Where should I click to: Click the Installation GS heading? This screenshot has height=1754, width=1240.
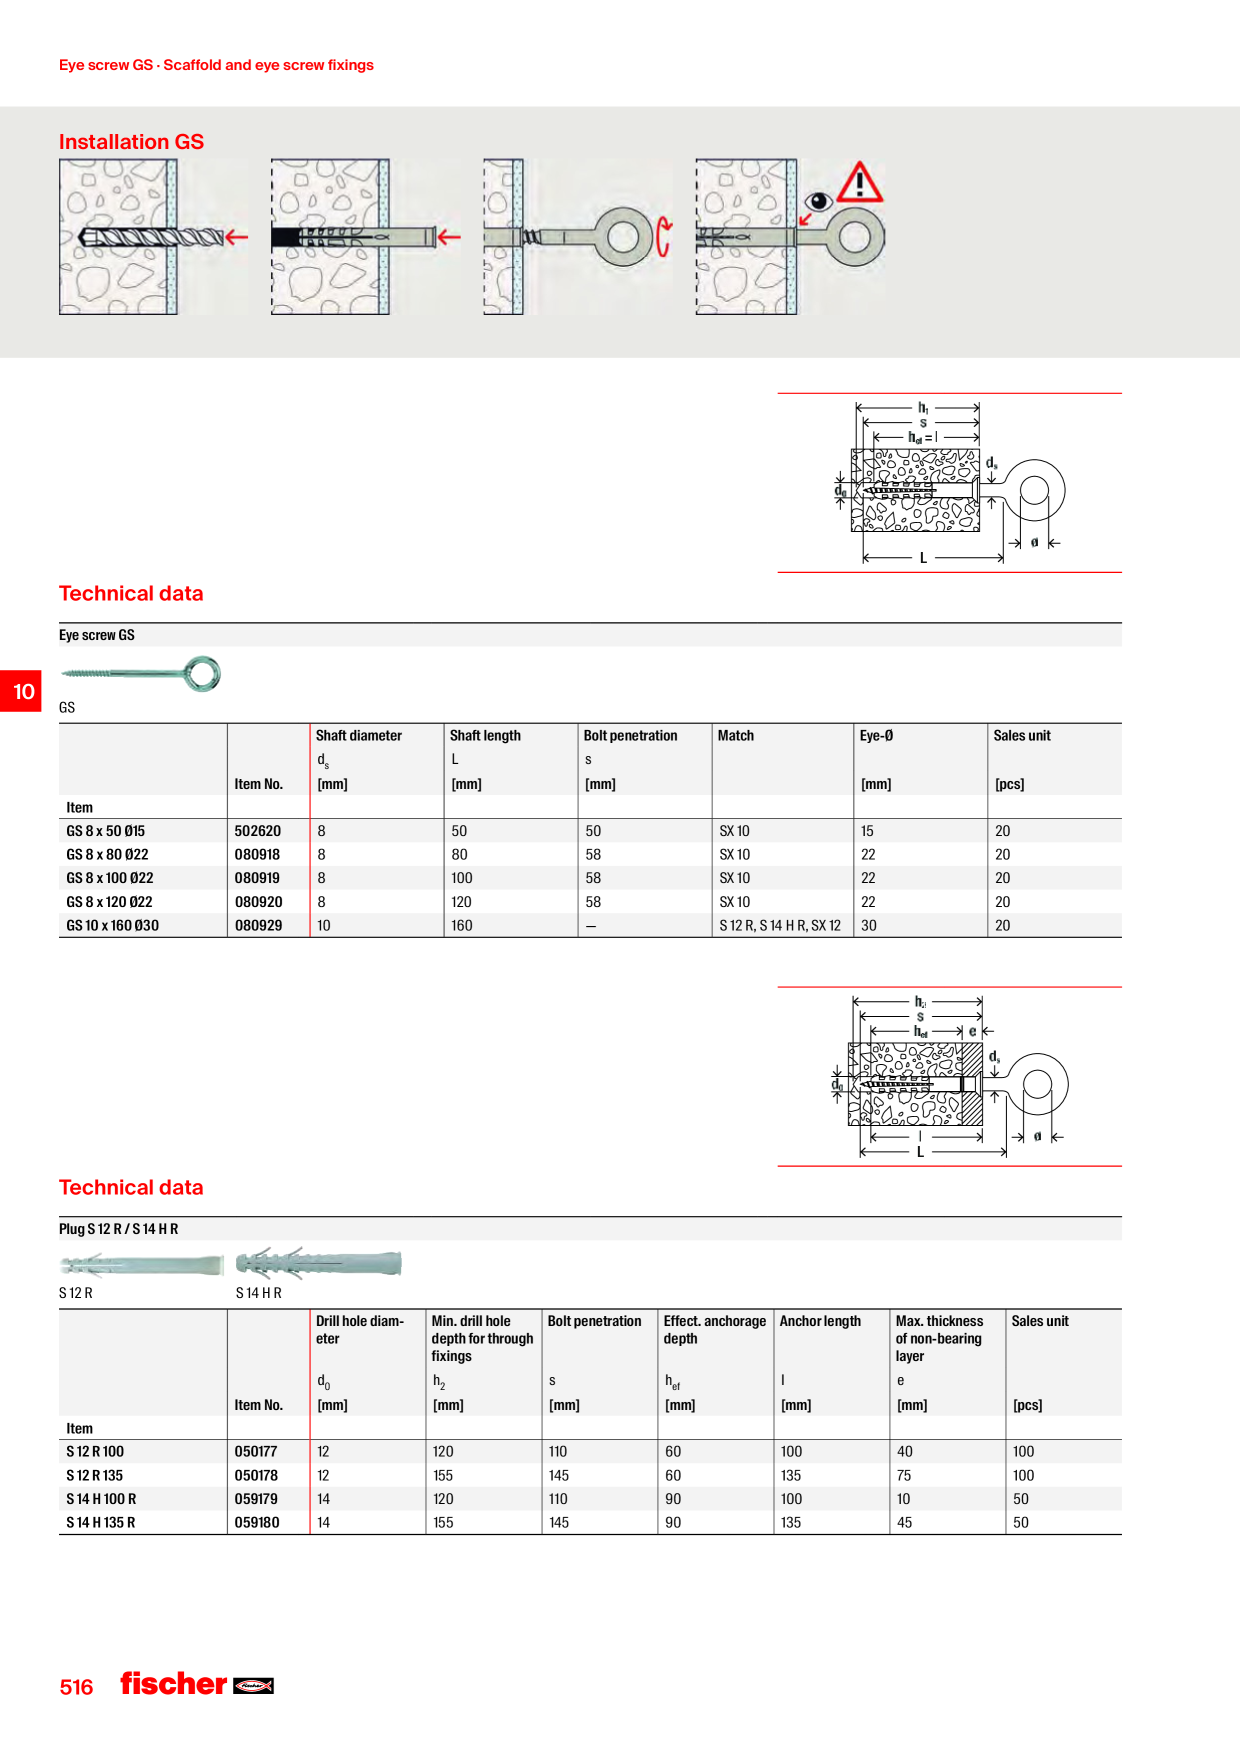tap(131, 142)
